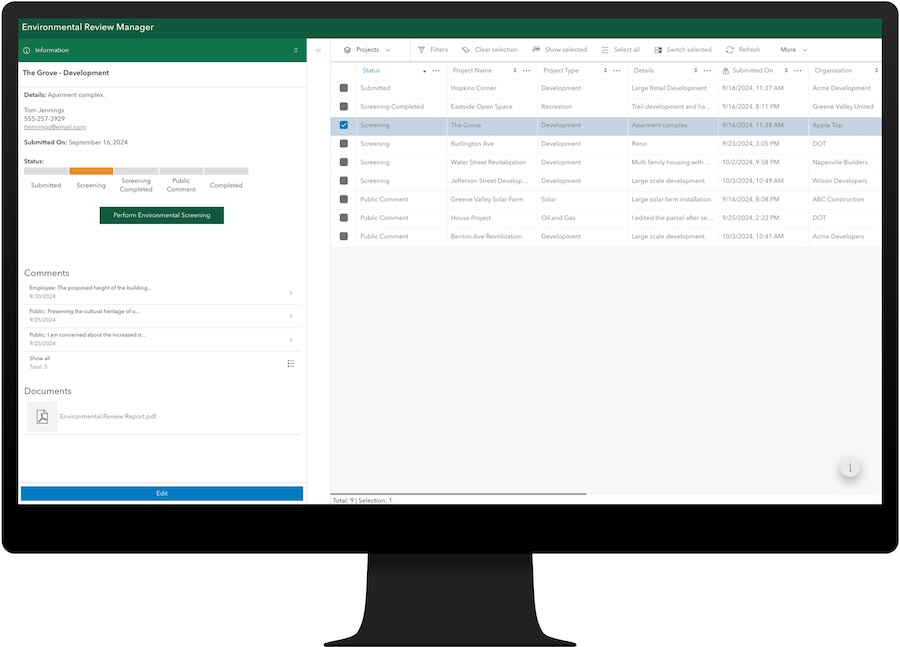Image resolution: width=900 pixels, height=647 pixels.
Task: Open the Status column options ellipsis
Action: click(434, 69)
